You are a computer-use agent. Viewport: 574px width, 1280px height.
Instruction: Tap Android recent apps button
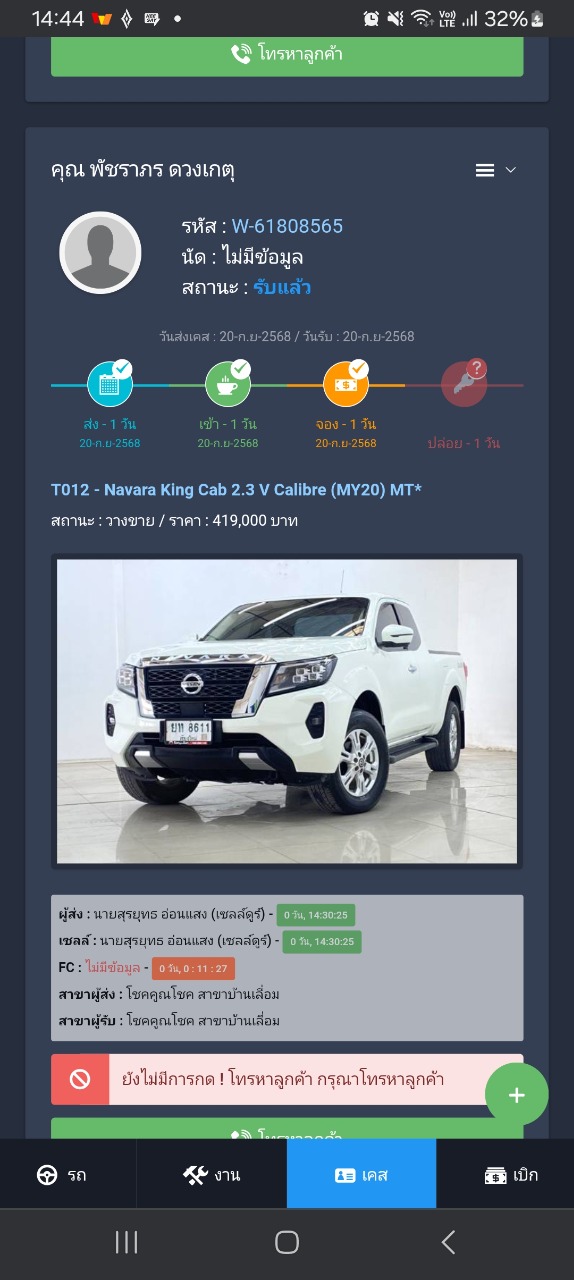pyautogui.click(x=126, y=1243)
